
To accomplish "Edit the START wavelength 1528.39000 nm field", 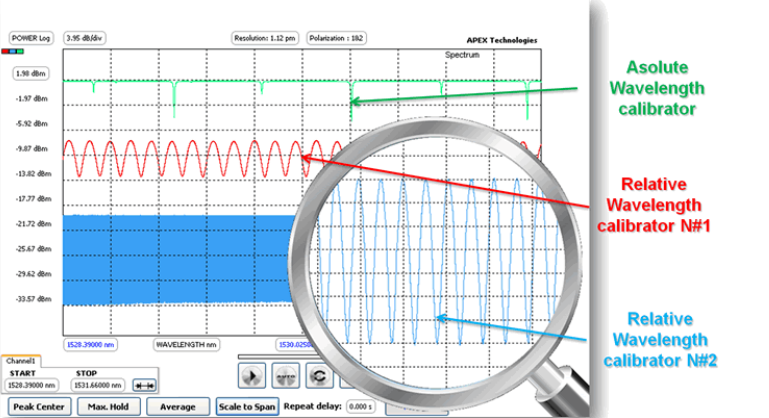I will pos(31,385).
